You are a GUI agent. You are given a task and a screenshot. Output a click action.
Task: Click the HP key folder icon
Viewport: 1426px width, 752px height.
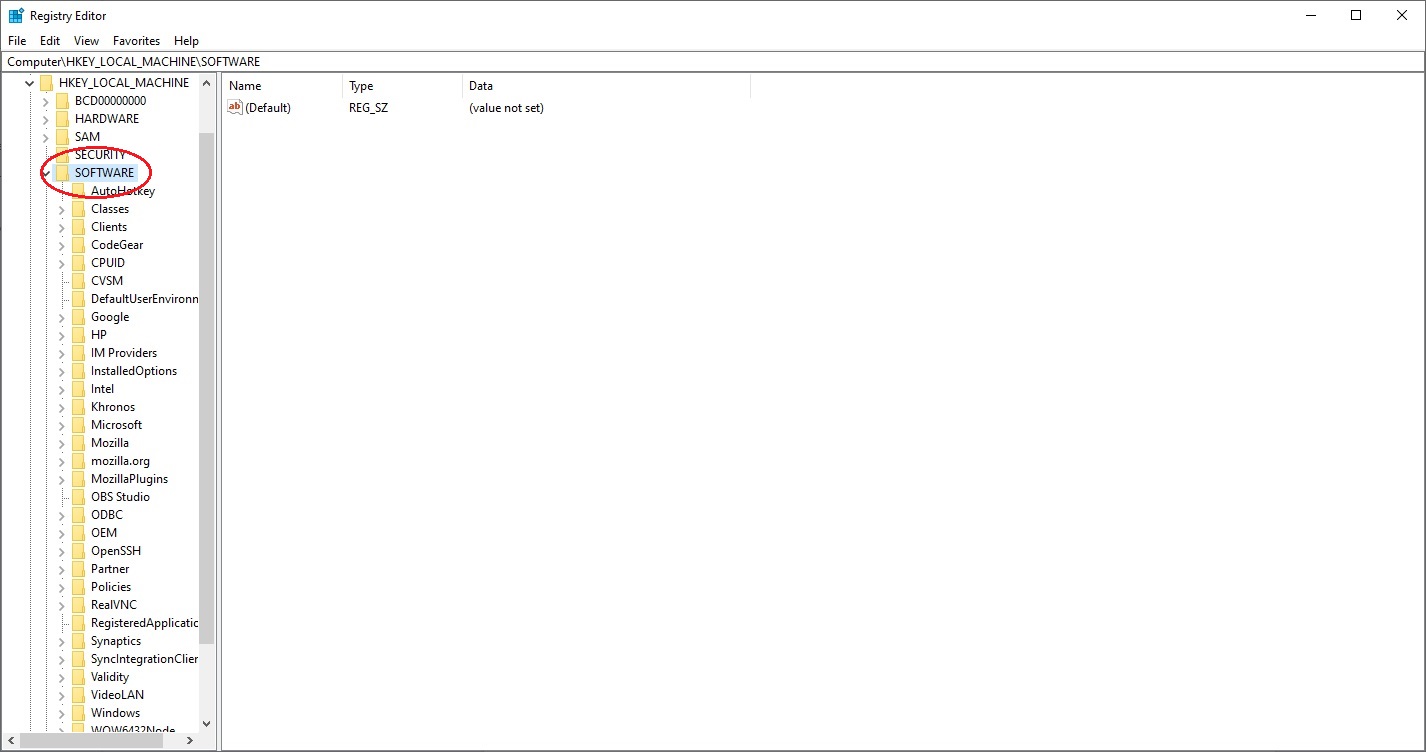click(78, 335)
